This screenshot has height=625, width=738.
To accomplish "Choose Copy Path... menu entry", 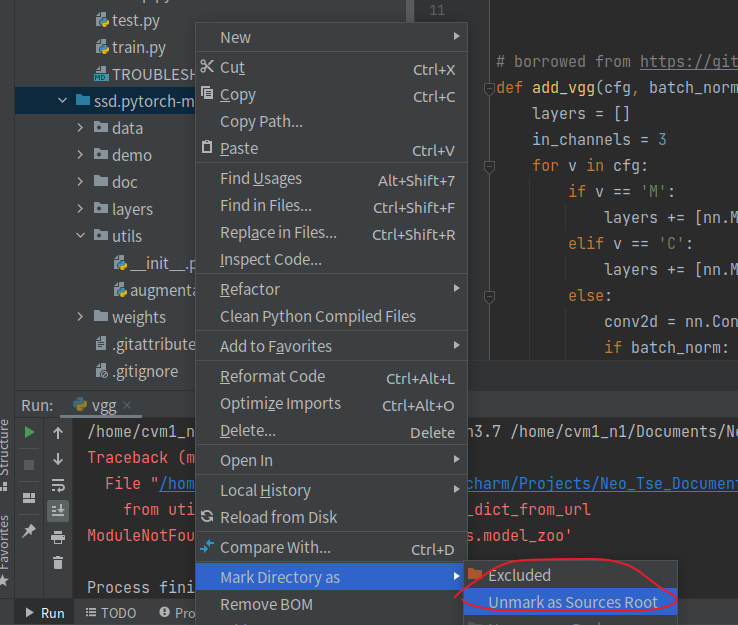I will click(331, 121).
